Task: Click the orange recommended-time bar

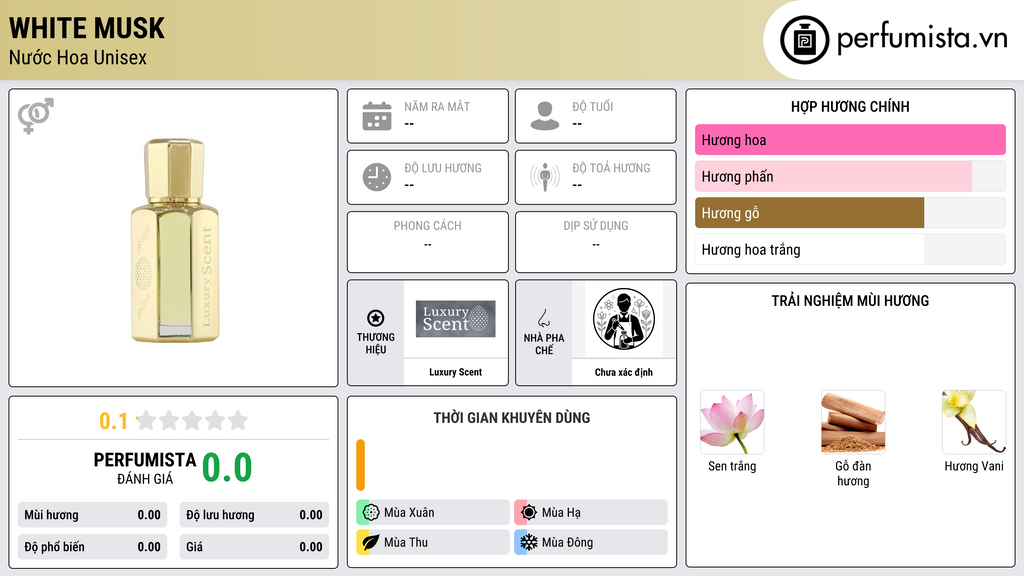Action: tap(360, 465)
